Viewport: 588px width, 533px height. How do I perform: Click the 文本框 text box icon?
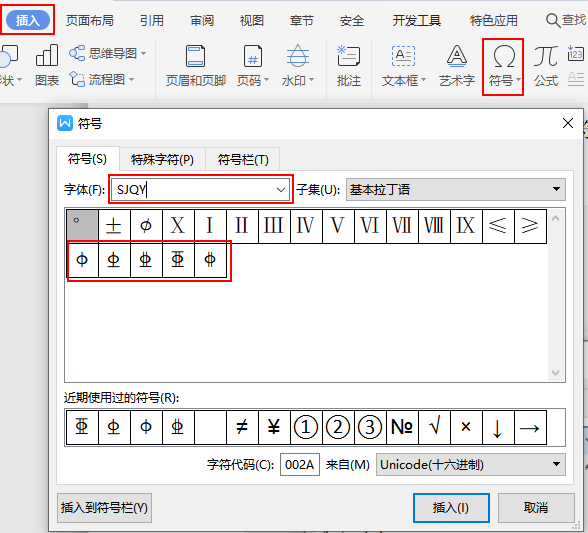(403, 56)
